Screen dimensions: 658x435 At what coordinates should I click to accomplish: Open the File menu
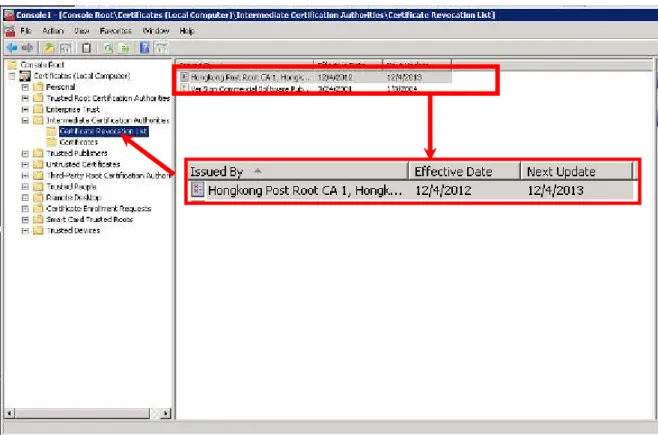26,31
